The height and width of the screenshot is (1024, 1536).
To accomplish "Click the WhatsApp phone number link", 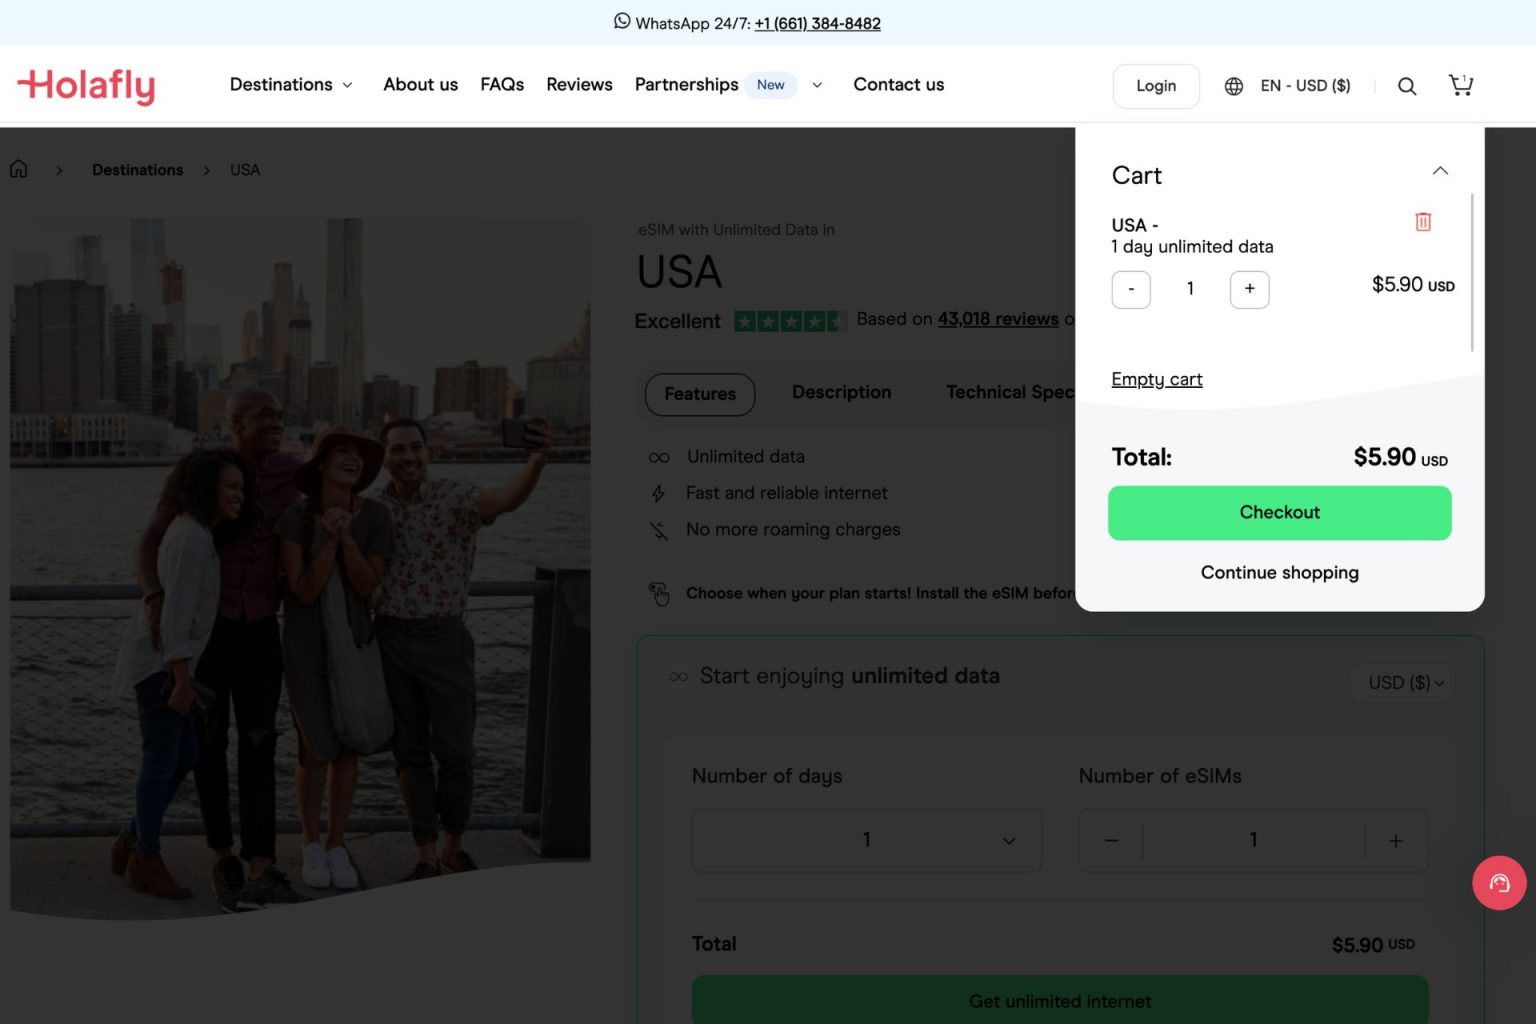I will tap(817, 23).
